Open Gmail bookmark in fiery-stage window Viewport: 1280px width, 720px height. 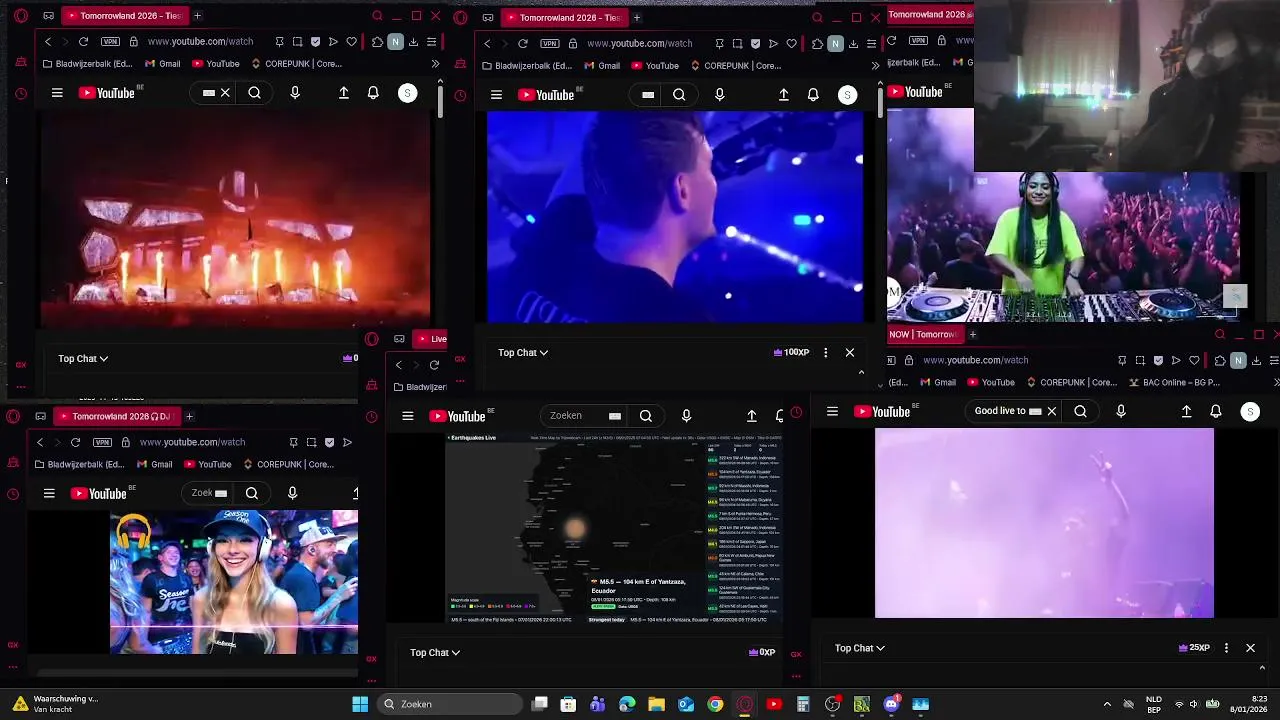(x=162, y=64)
